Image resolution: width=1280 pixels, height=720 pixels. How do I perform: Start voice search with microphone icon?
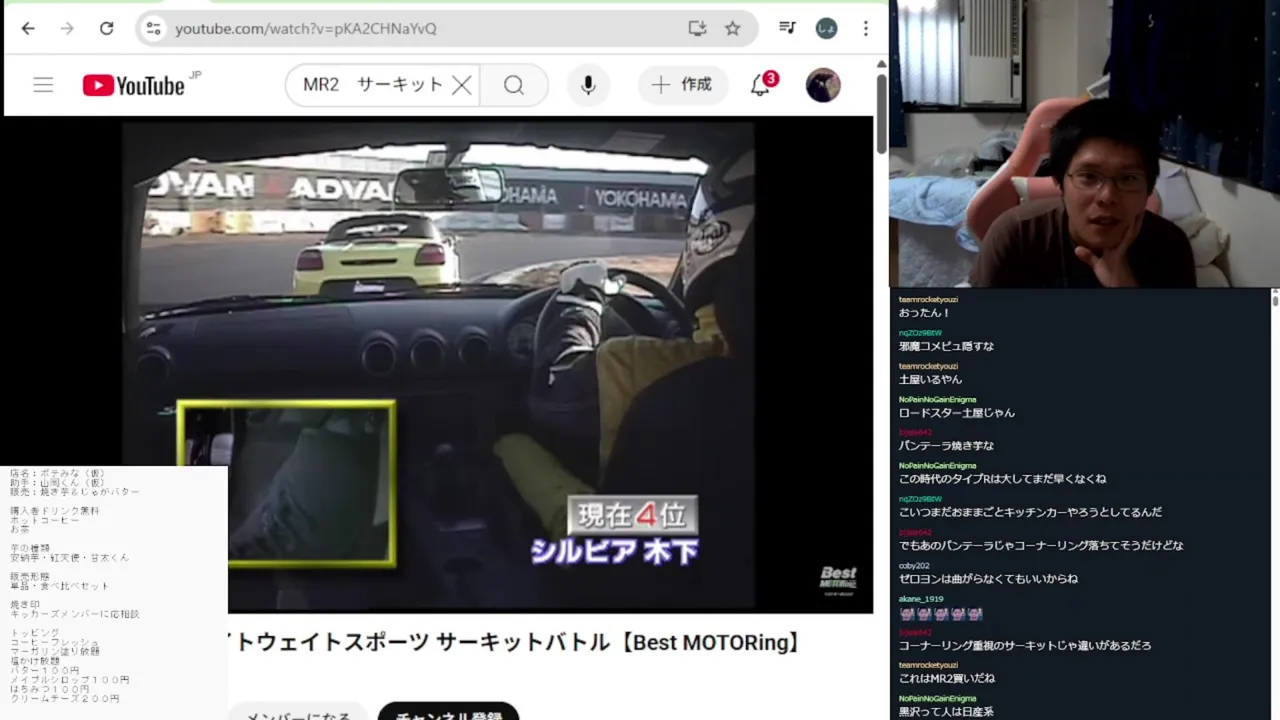[588, 85]
